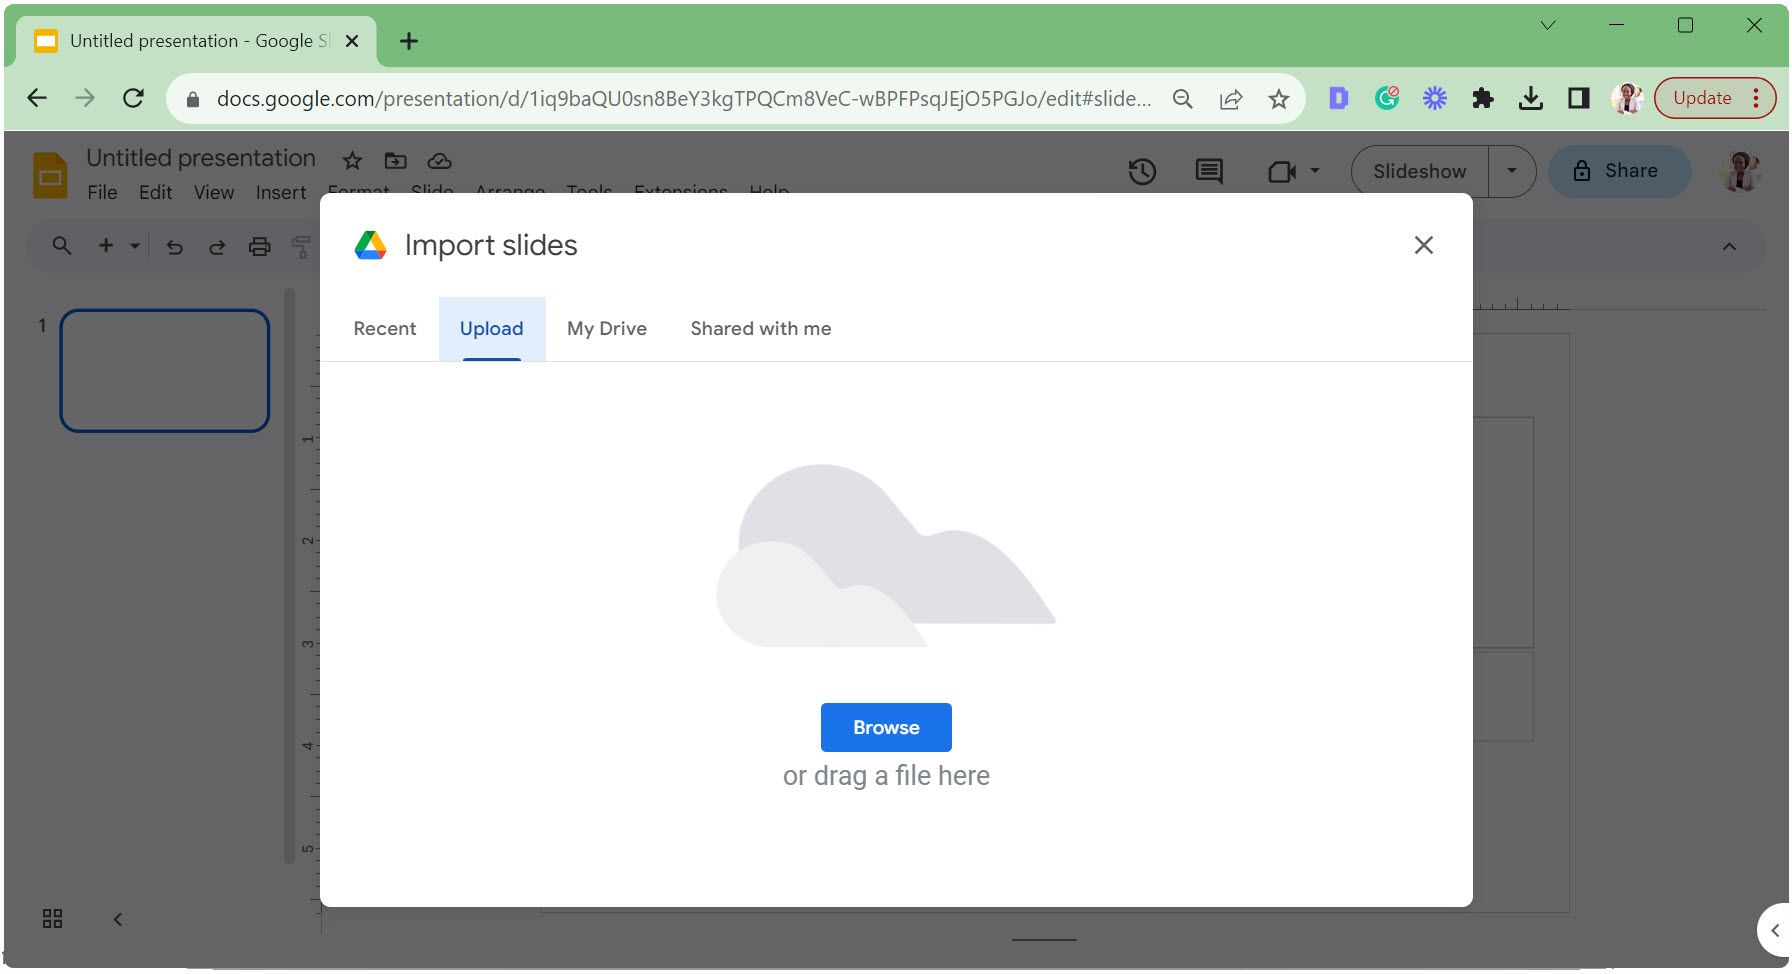Image resolution: width=1792 pixels, height=974 pixels.
Task: Start the Slideshow
Action: click(1419, 171)
